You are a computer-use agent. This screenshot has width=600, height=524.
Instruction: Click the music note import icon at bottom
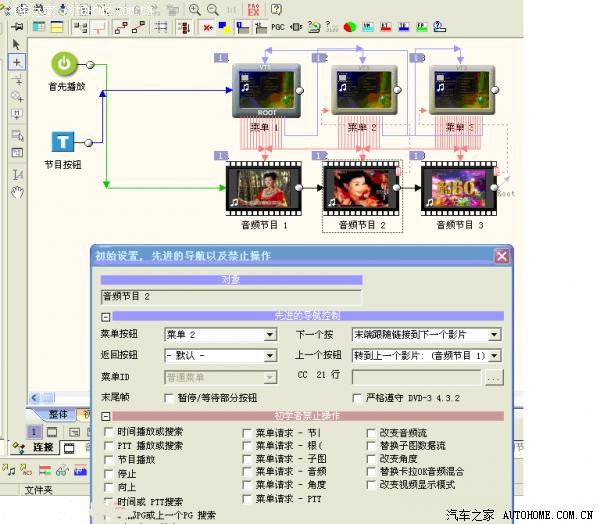9,469
